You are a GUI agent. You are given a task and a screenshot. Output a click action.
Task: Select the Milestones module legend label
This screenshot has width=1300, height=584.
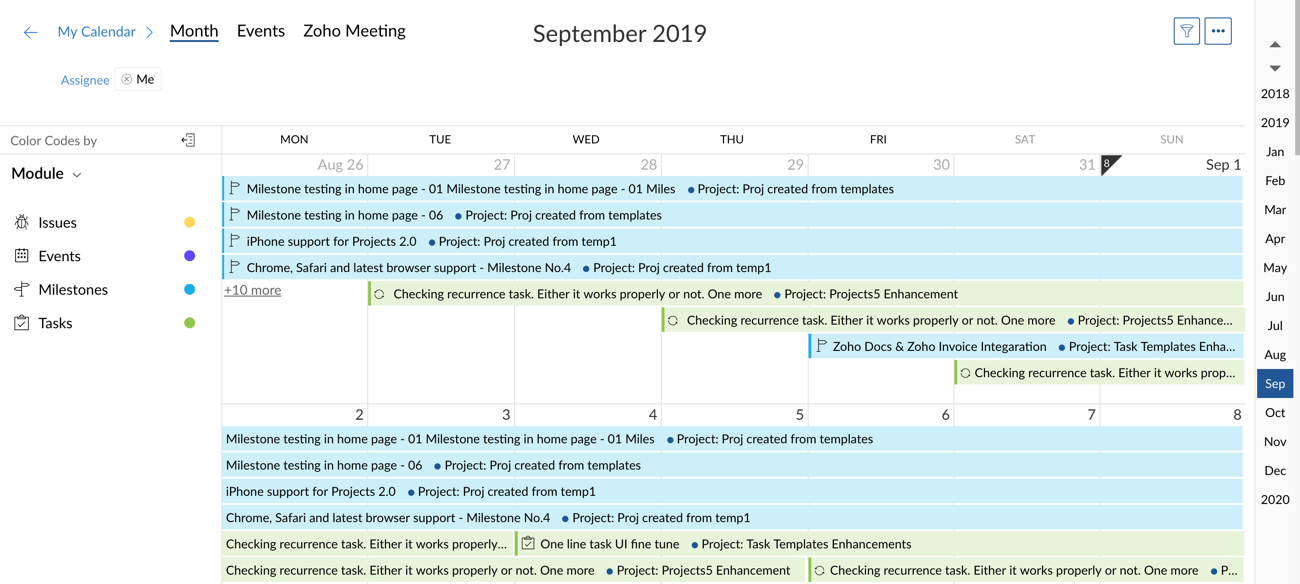coord(73,290)
